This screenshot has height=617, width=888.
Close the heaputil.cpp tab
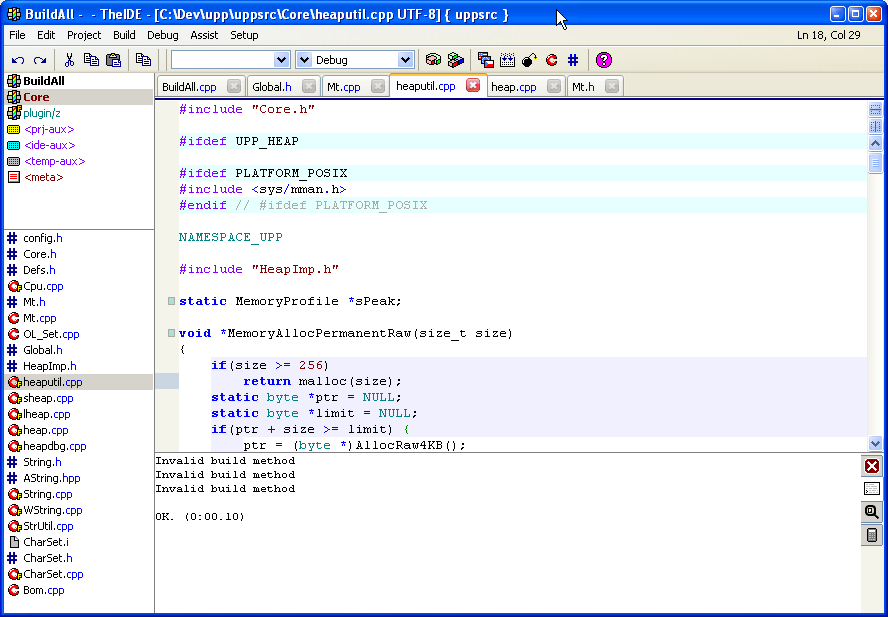[473, 86]
